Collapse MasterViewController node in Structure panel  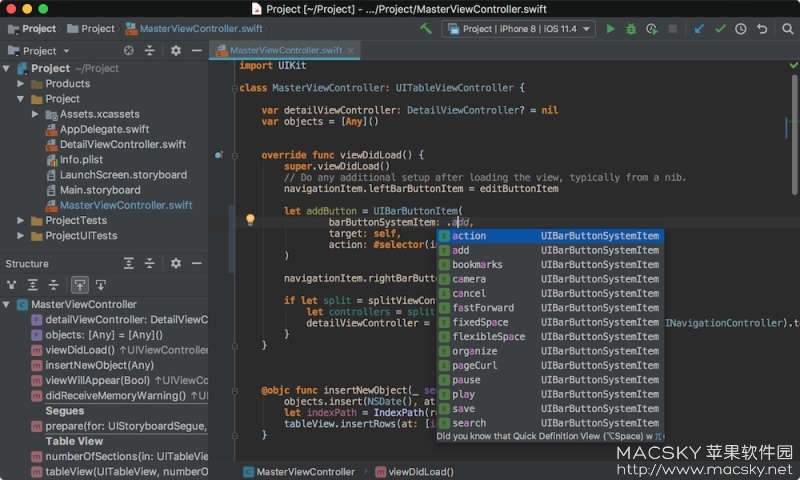[x=7, y=305]
